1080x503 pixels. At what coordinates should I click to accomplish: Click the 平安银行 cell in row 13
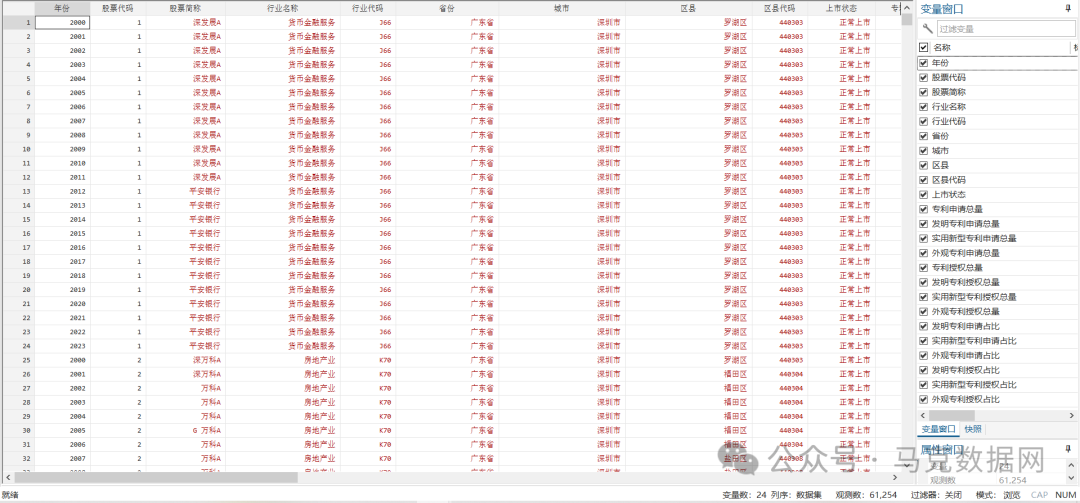click(x=185, y=192)
